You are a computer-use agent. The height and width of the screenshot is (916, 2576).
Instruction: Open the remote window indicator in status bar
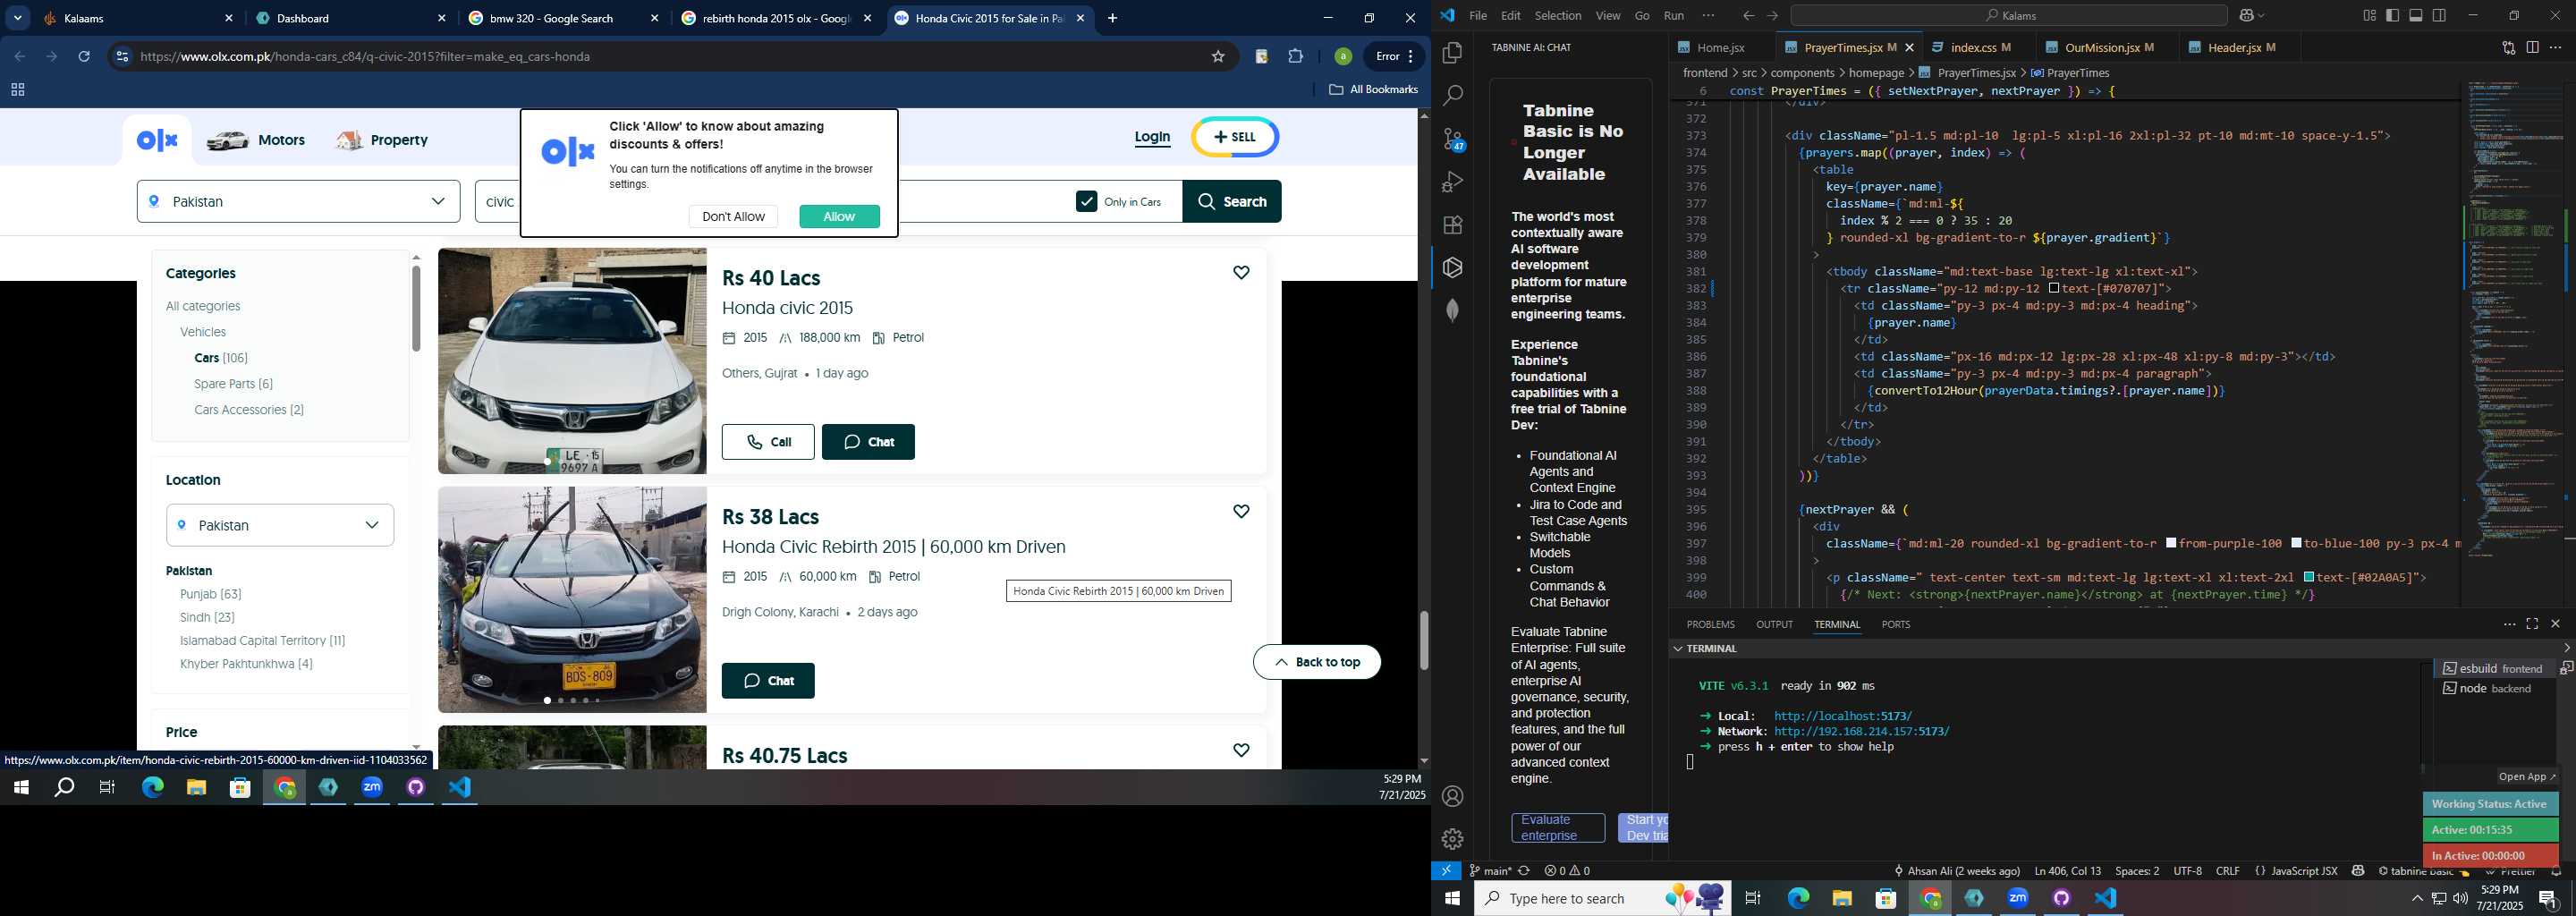[x=1446, y=871]
